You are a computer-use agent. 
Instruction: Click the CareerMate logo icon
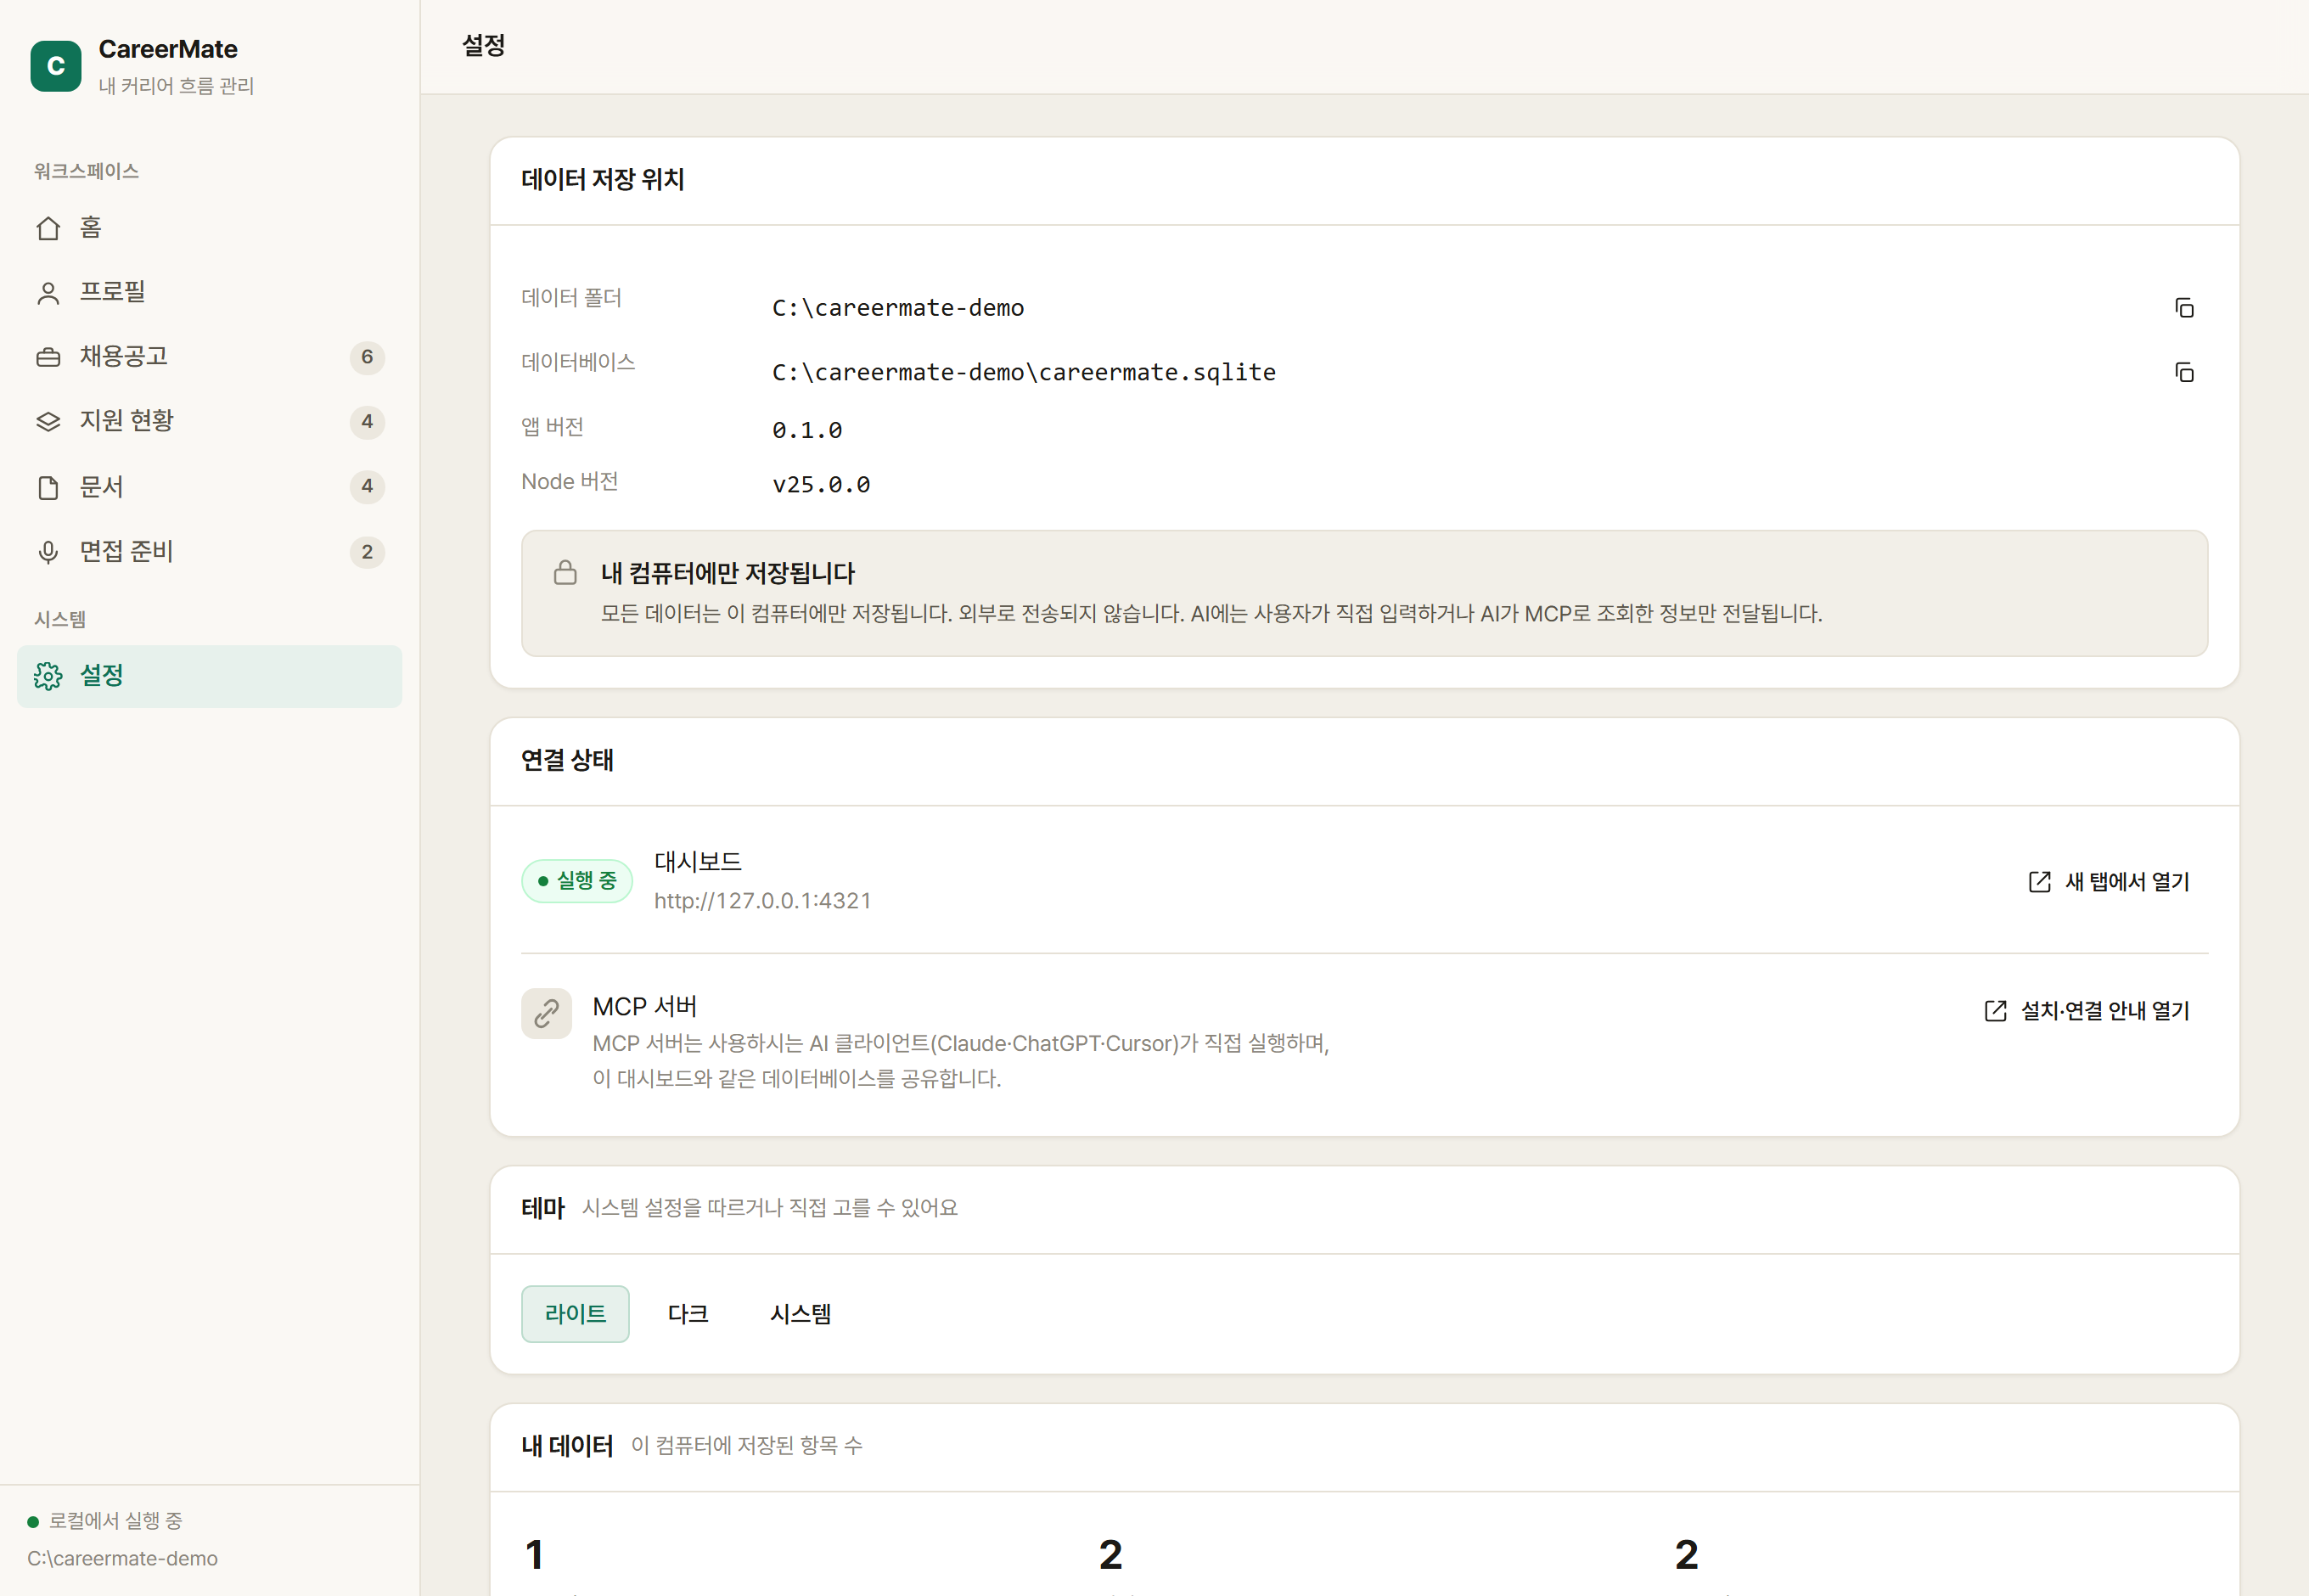[56, 66]
